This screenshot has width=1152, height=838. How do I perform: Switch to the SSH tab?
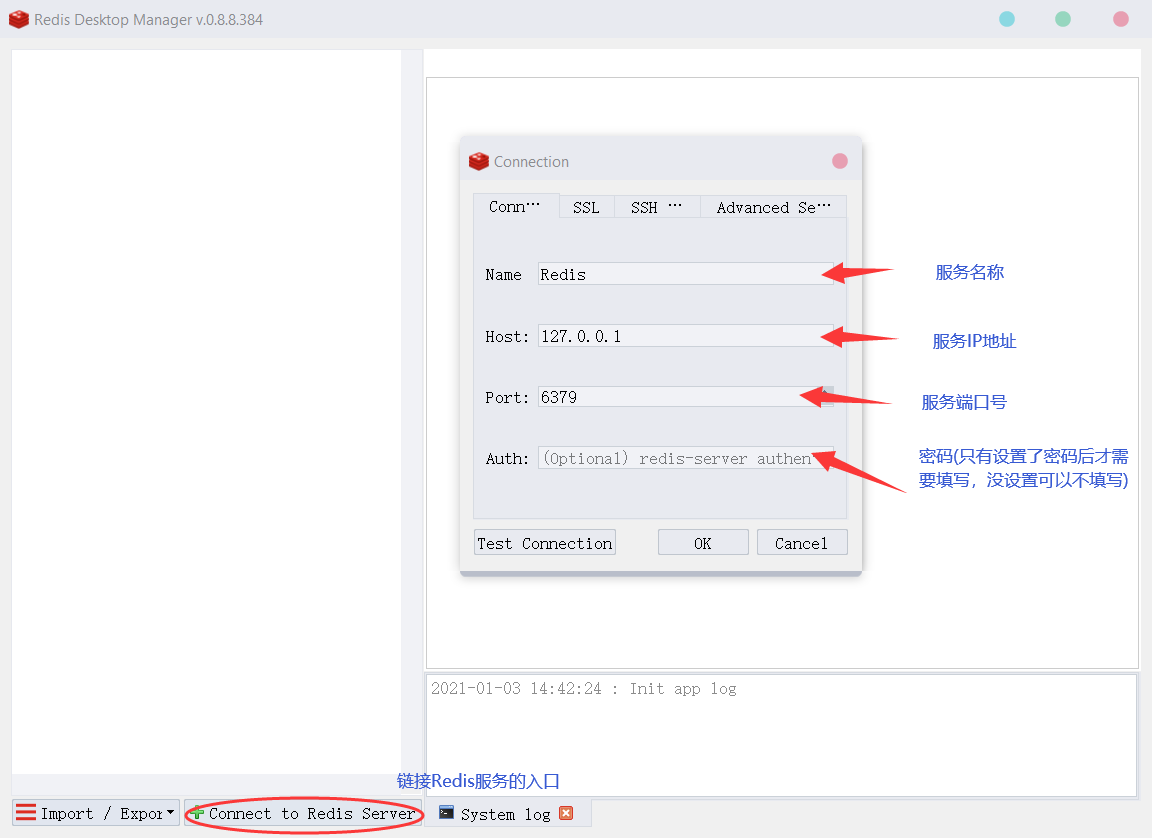click(x=657, y=208)
